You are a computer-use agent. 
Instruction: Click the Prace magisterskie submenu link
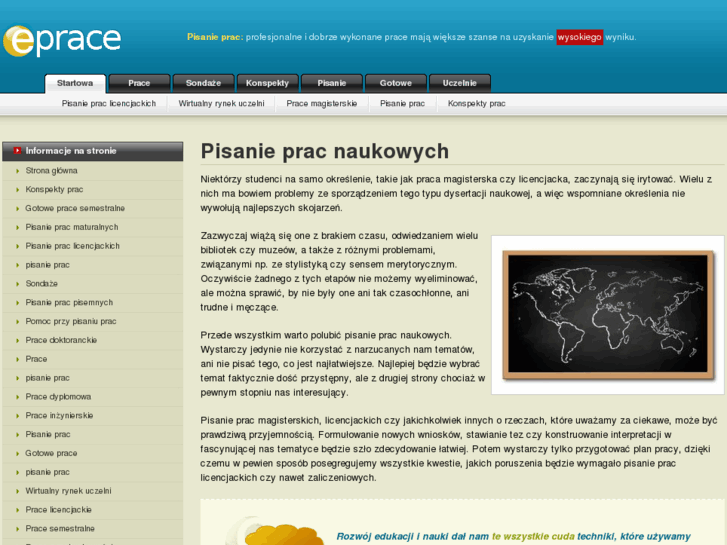(322, 103)
